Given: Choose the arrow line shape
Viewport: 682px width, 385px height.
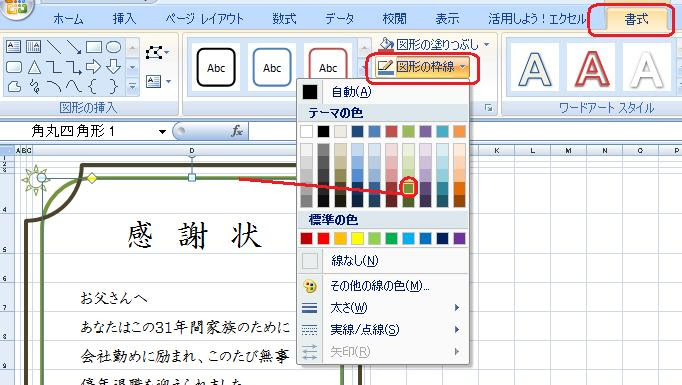Looking at the screenshot, I should tap(74, 47).
